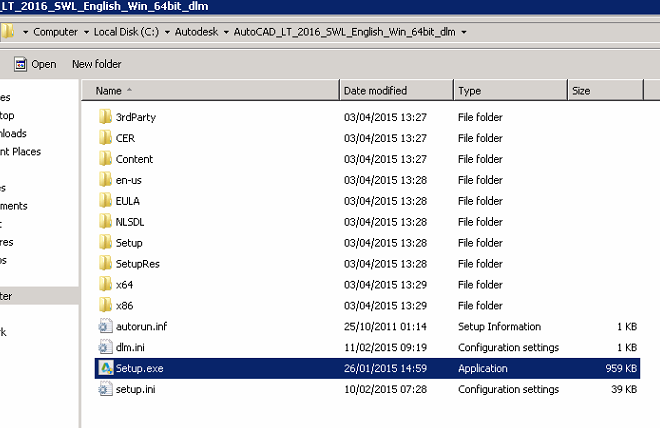Viewport: 660px width, 428px height.
Task: Click AutoCAD_LT_2016_SWL_English_Win_64bit_dlm breadcrumb
Action: (344, 32)
